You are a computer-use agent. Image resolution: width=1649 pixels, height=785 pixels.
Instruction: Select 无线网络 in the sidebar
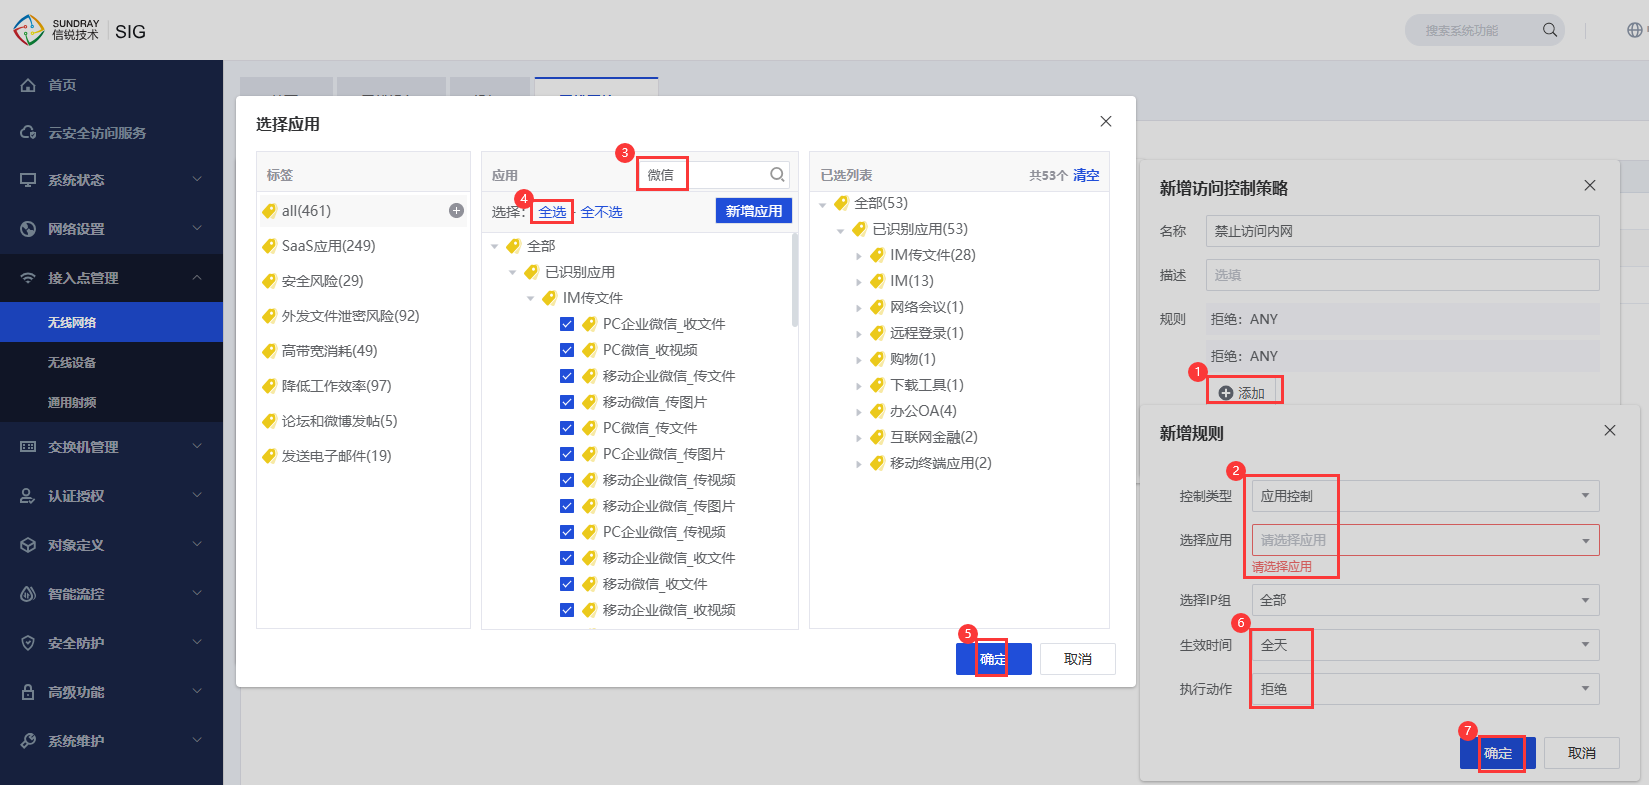pyautogui.click(x=111, y=322)
